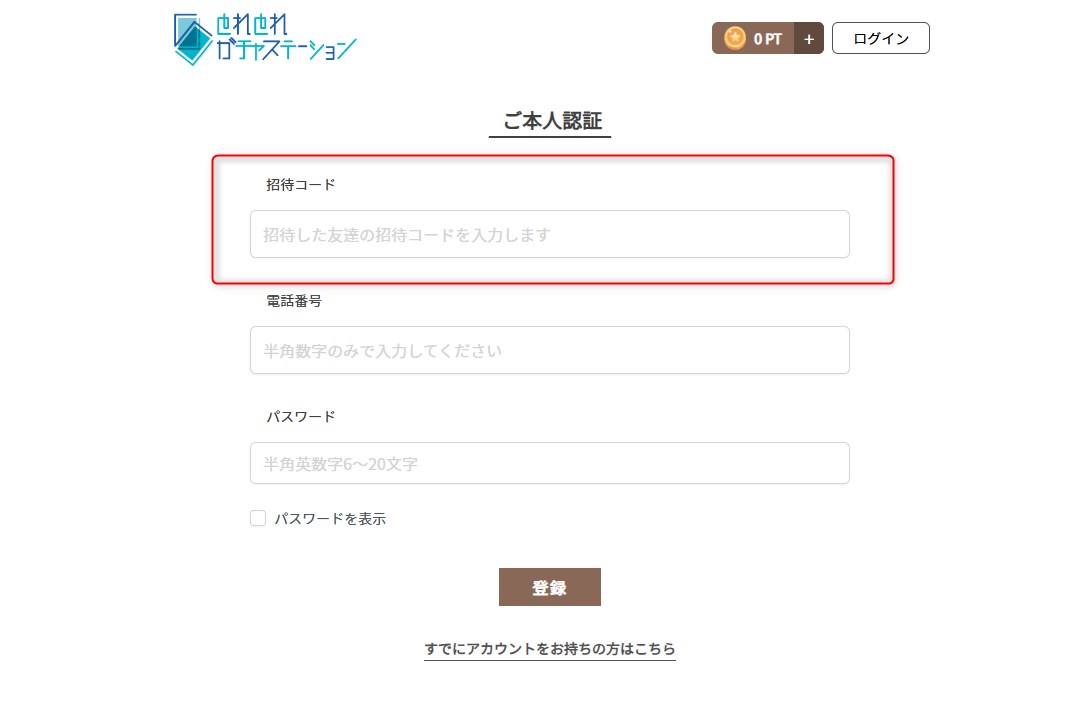
Task: Click the ご本人認証 heading
Action: click(551, 121)
